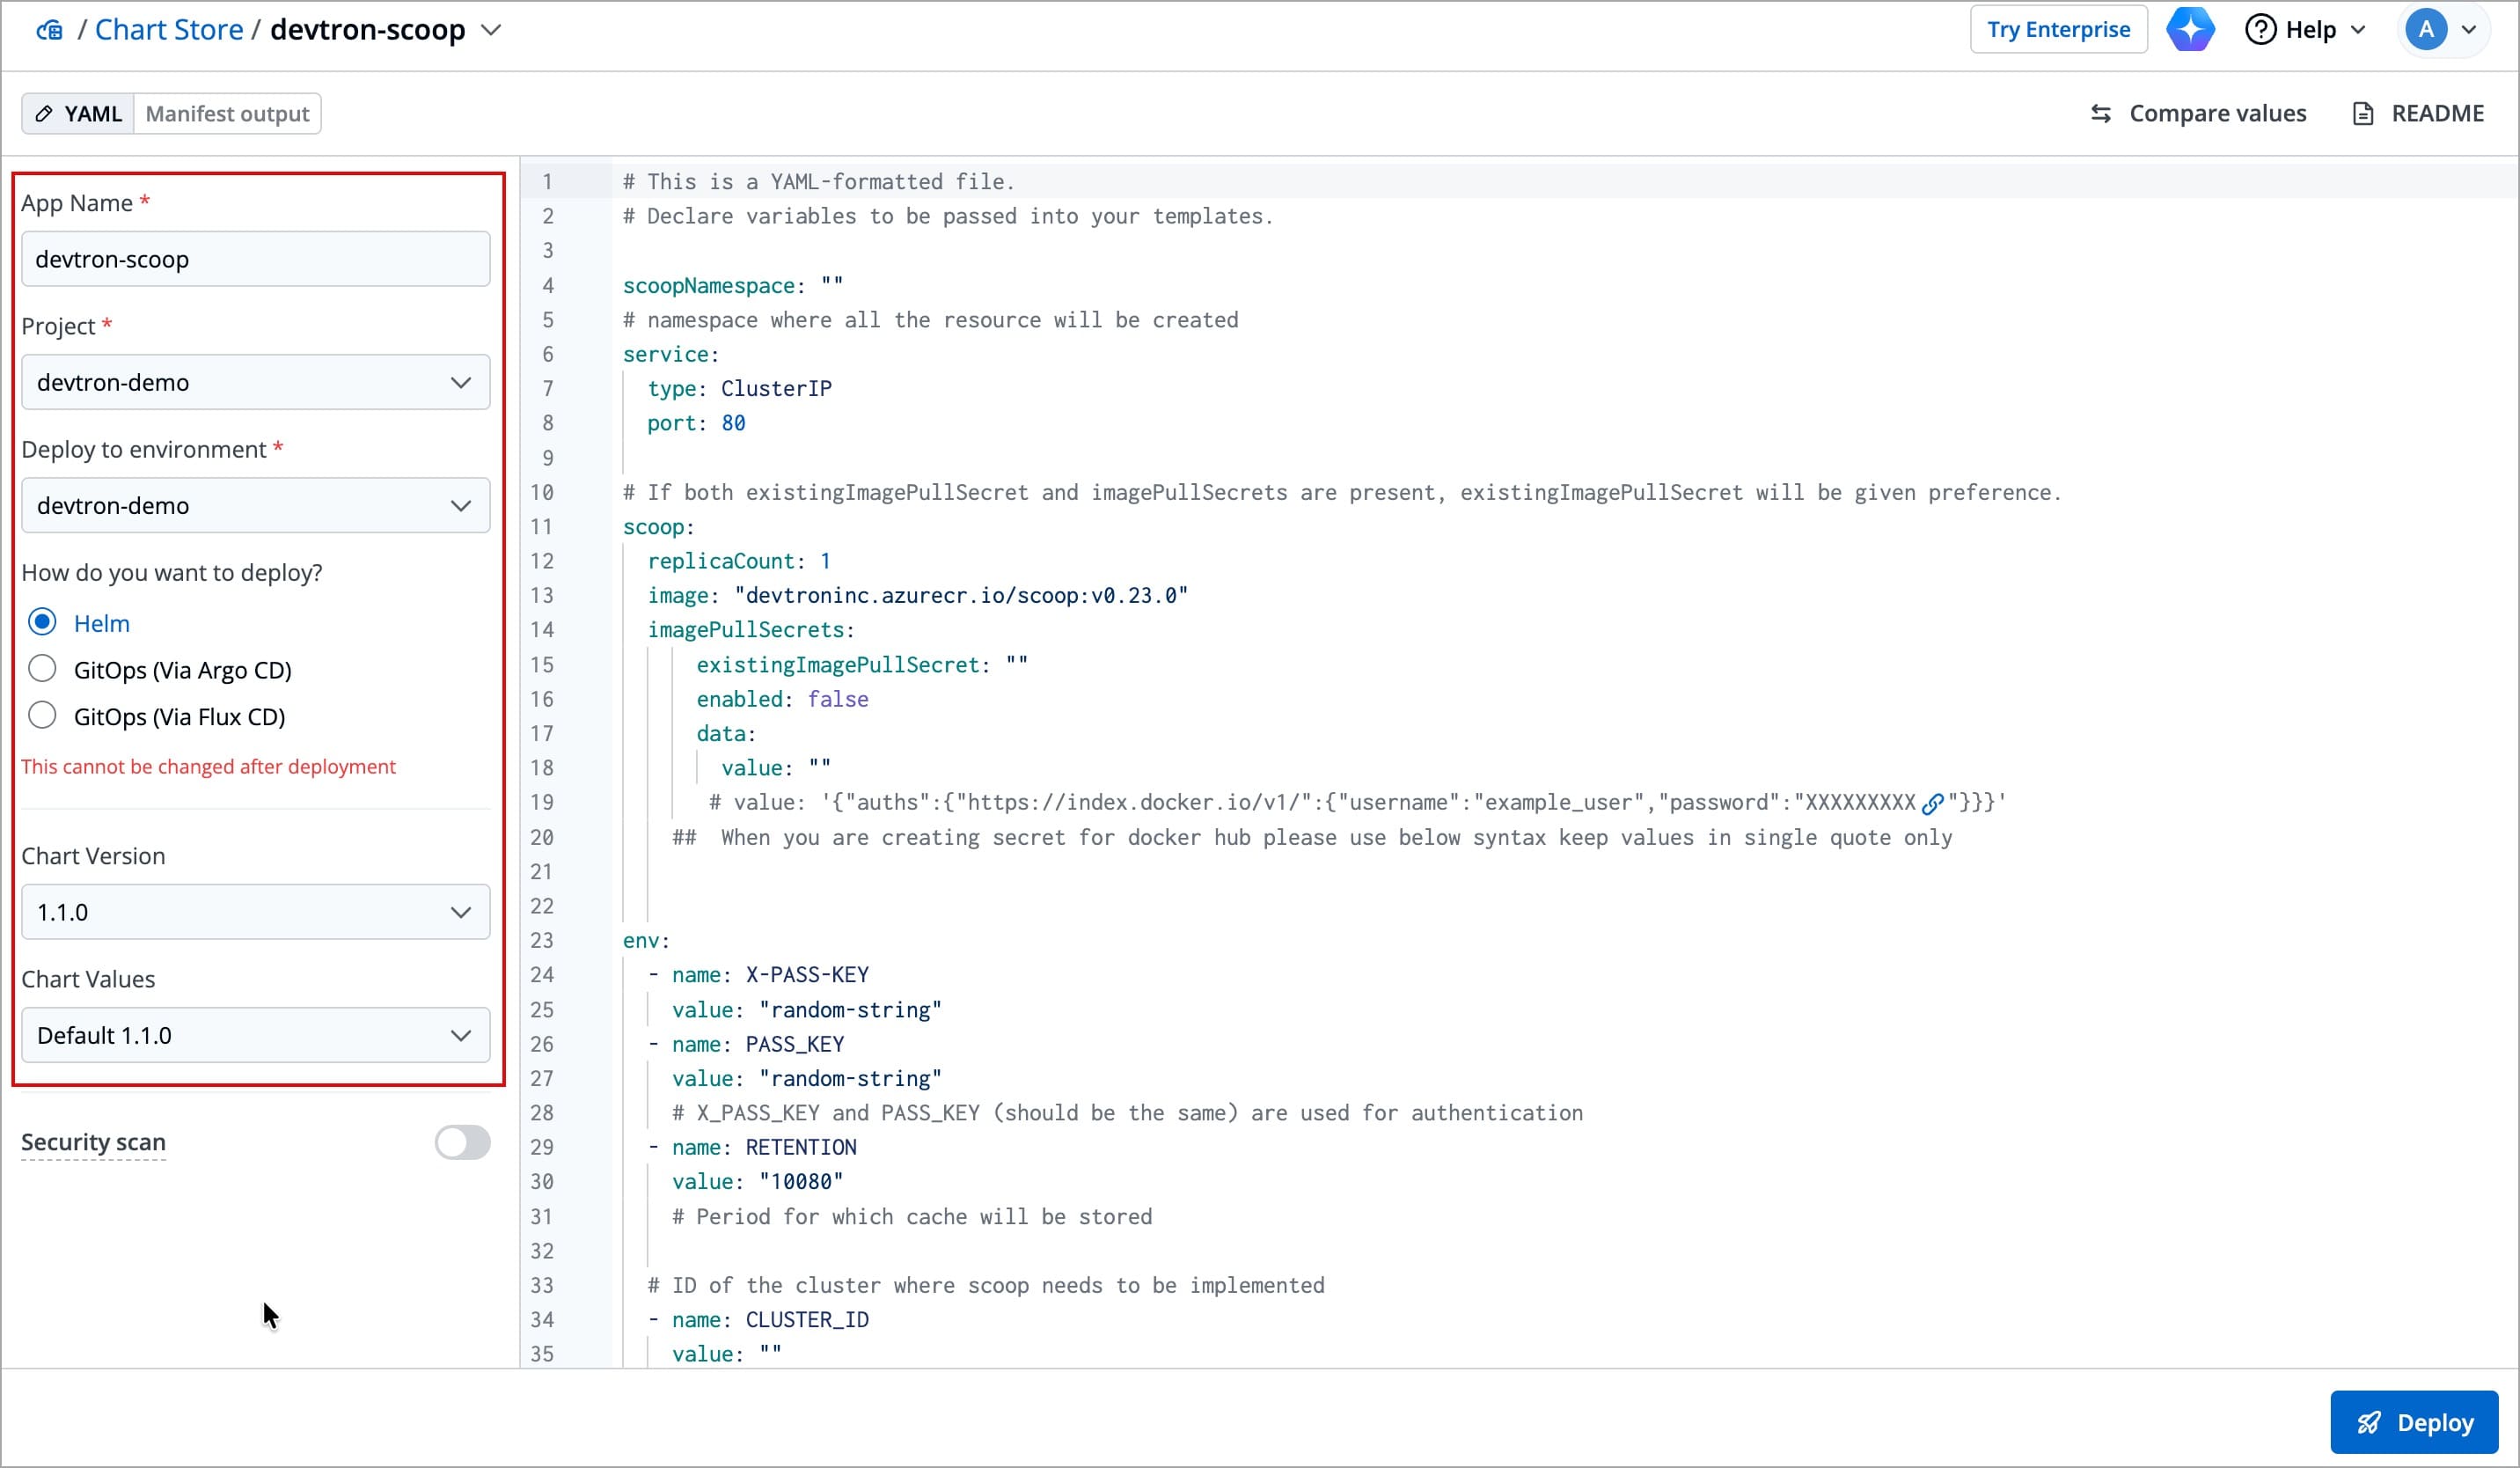Click the App Name input field
The width and height of the screenshot is (2520, 1468).
[255, 259]
